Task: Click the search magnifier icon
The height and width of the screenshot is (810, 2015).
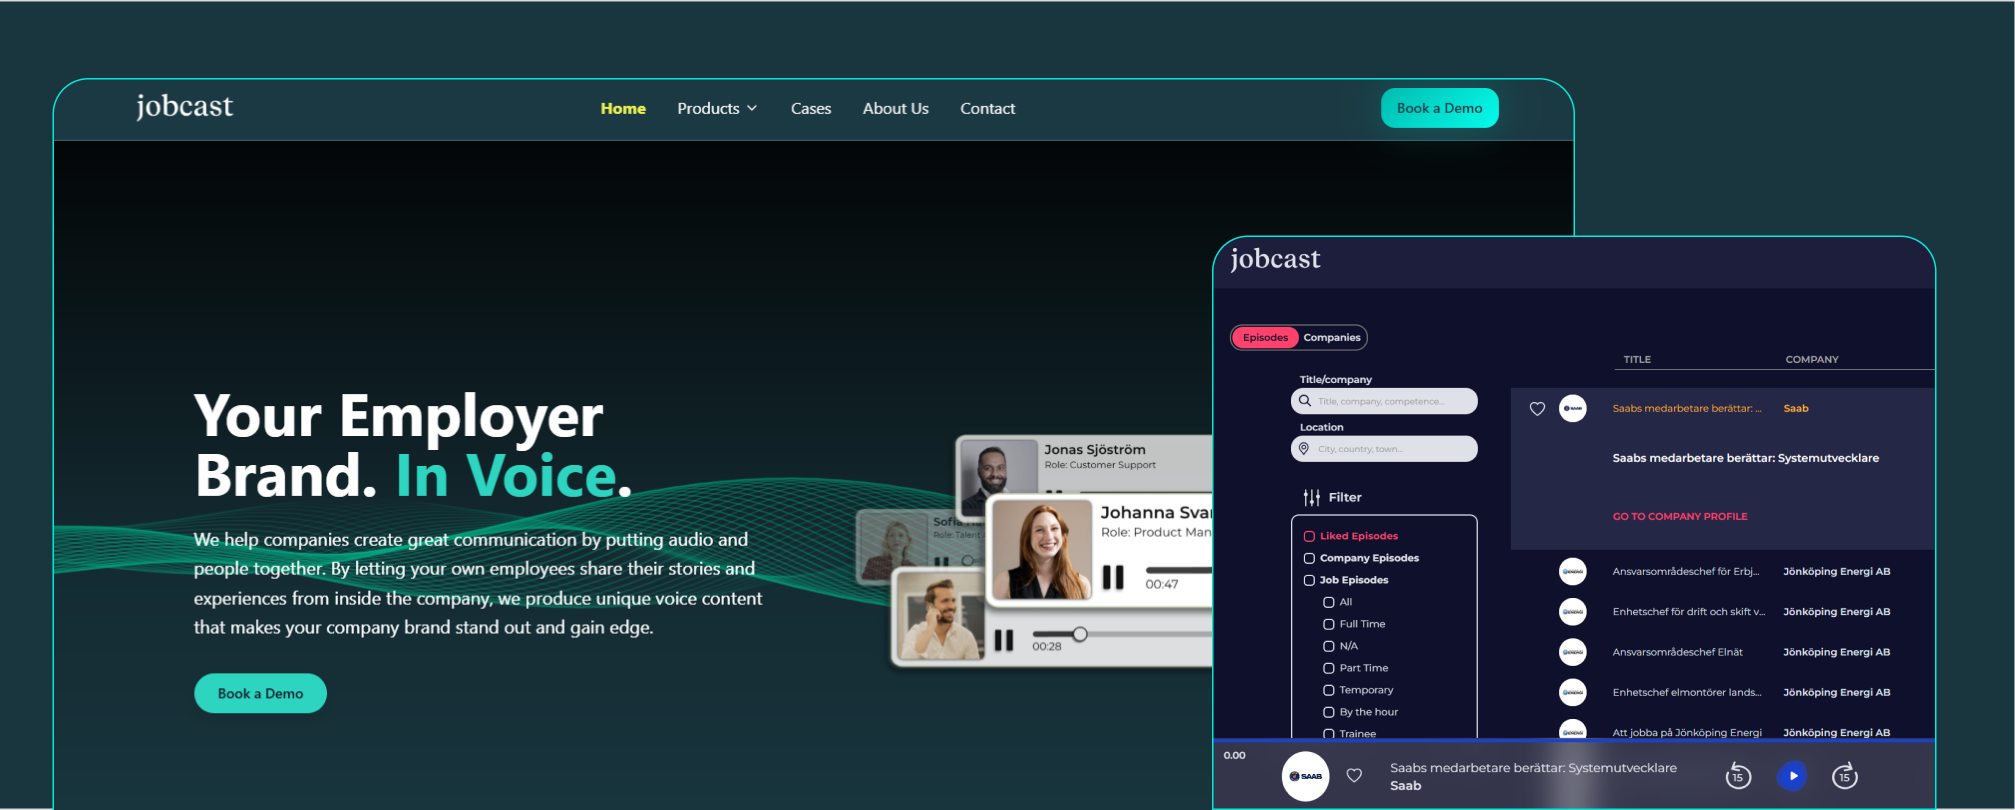Action: [1305, 401]
